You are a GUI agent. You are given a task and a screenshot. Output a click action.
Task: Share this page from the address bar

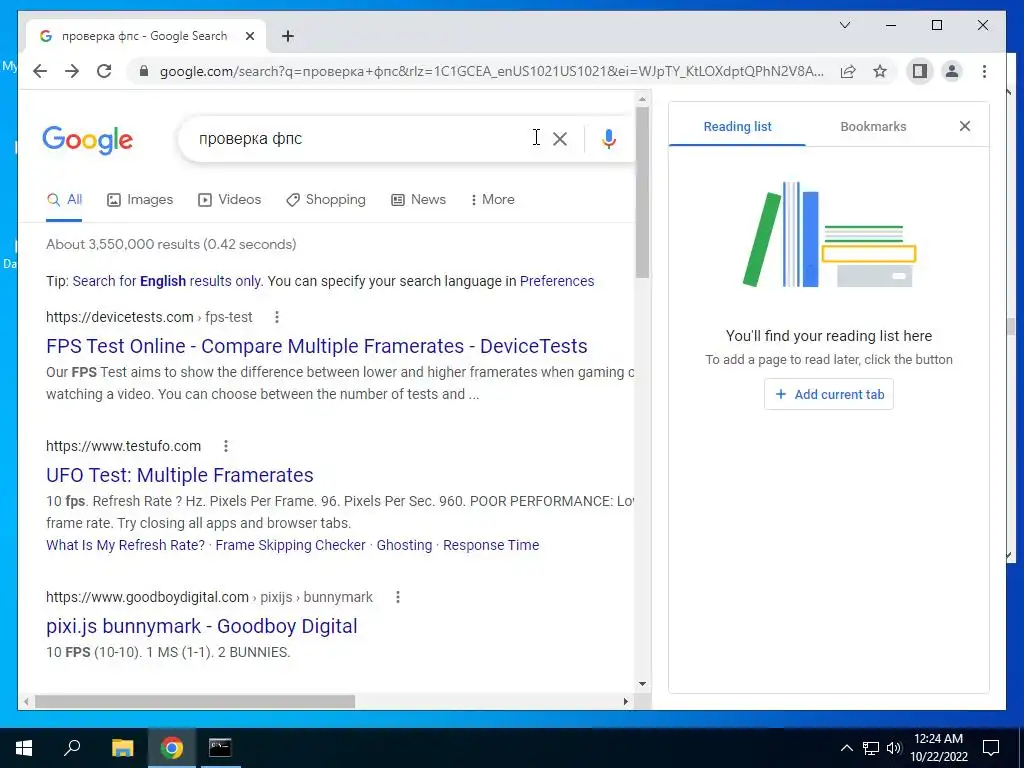pos(848,71)
